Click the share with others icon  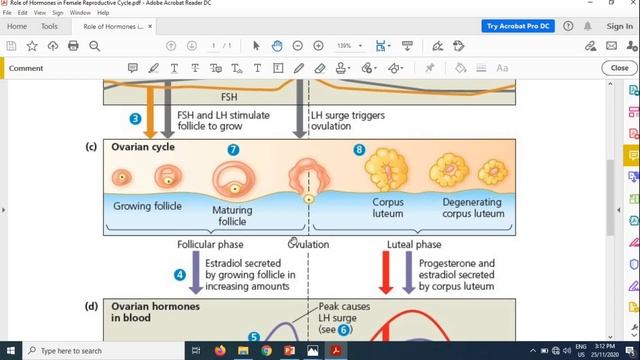(632, 46)
